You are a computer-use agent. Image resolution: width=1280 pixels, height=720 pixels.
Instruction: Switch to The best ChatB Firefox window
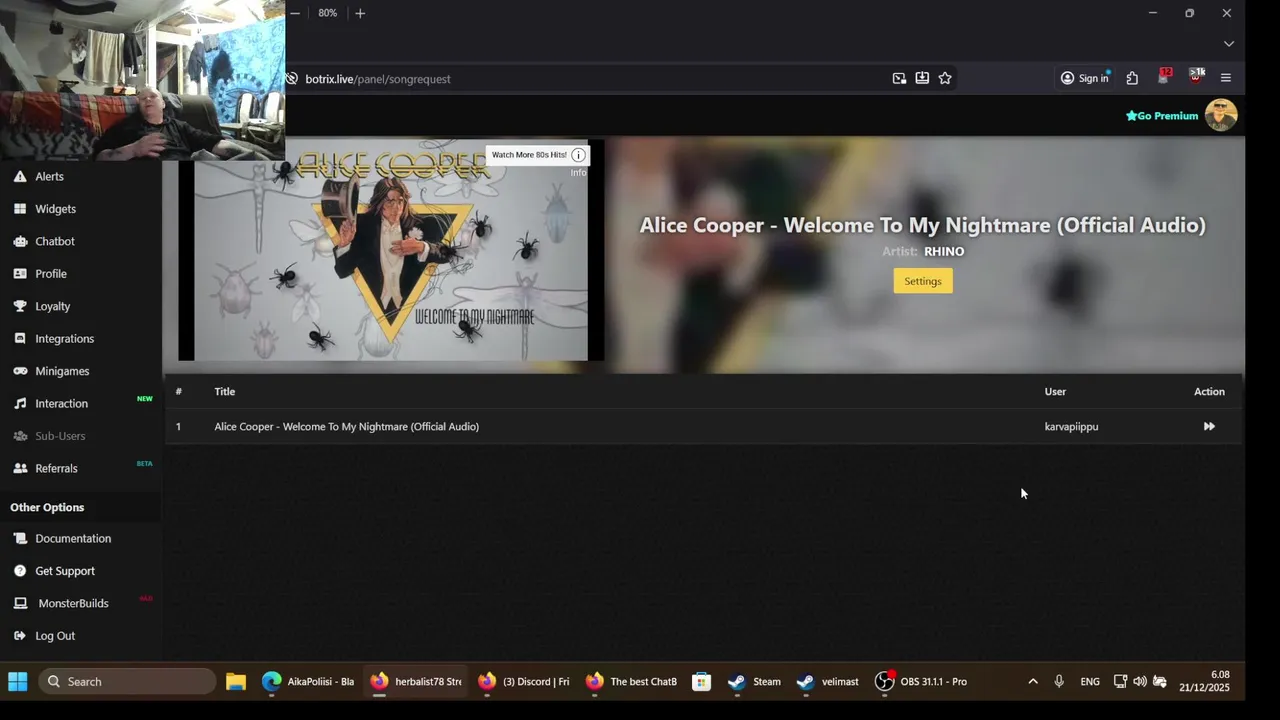631,681
